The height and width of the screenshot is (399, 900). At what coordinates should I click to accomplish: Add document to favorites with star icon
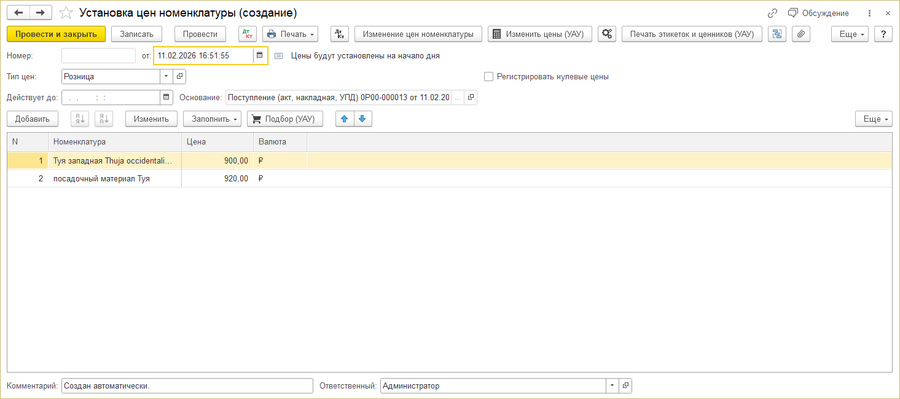[x=66, y=12]
